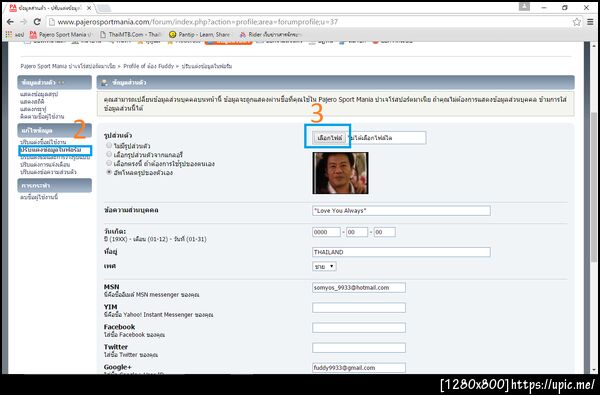Click the current avatar thumbnail image
Screen dimensions: 600x395
point(341,173)
